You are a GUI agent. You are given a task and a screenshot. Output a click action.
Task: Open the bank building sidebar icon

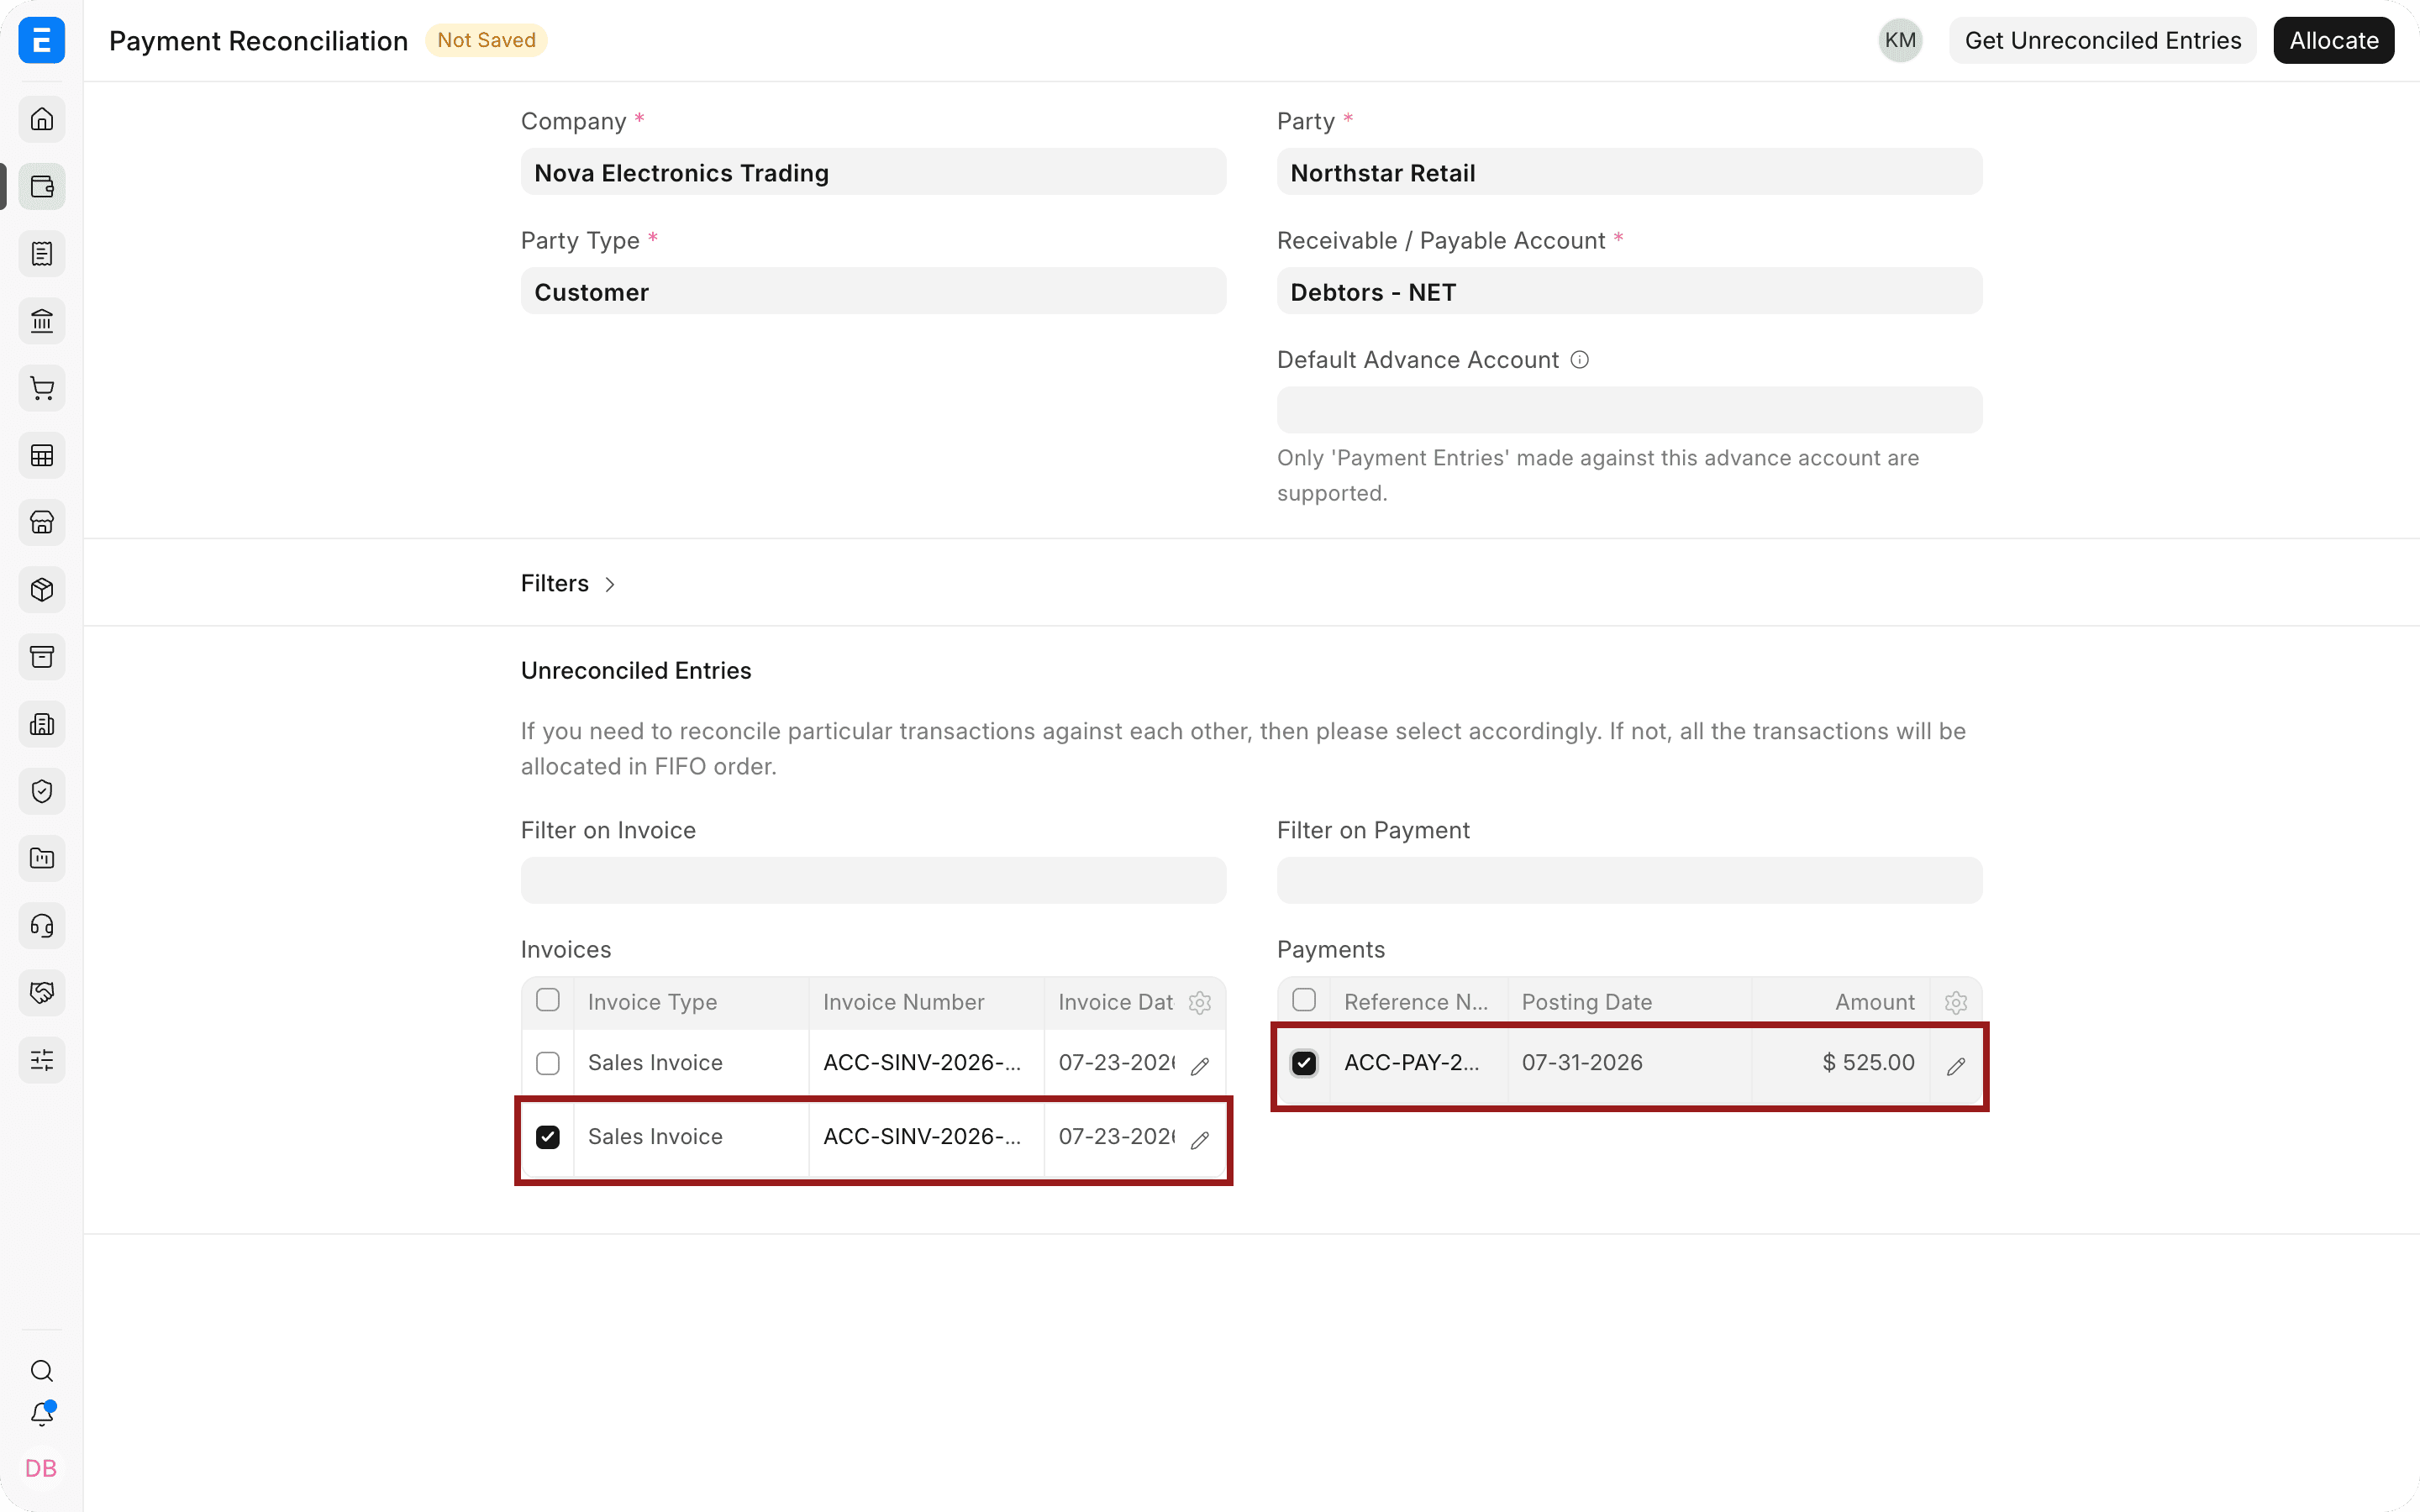point(42,321)
